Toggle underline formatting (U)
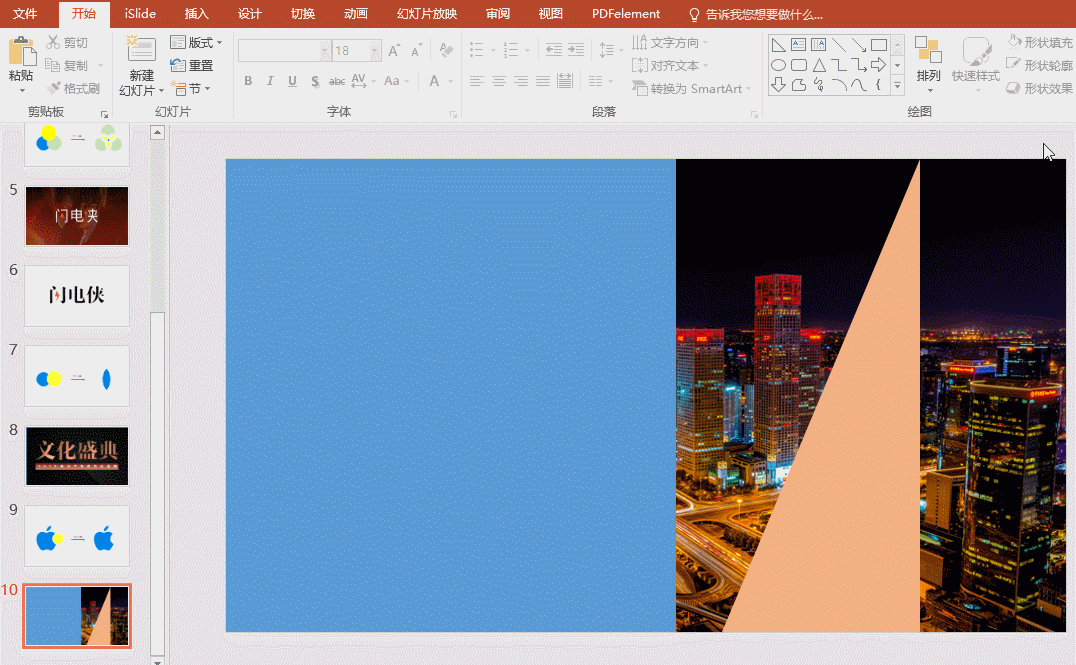This screenshot has width=1076, height=665. (292, 81)
